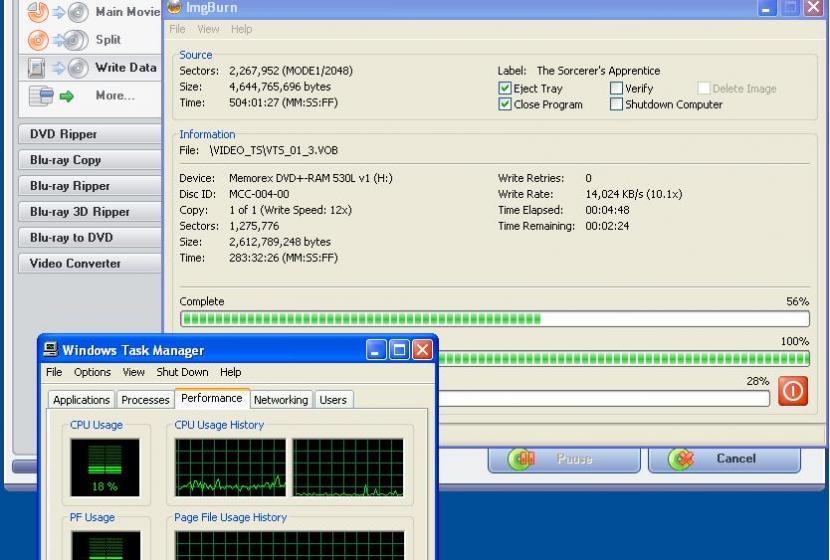The width and height of the screenshot is (830, 560).
Task: Switch to the Processes tab
Action: pyautogui.click(x=145, y=400)
